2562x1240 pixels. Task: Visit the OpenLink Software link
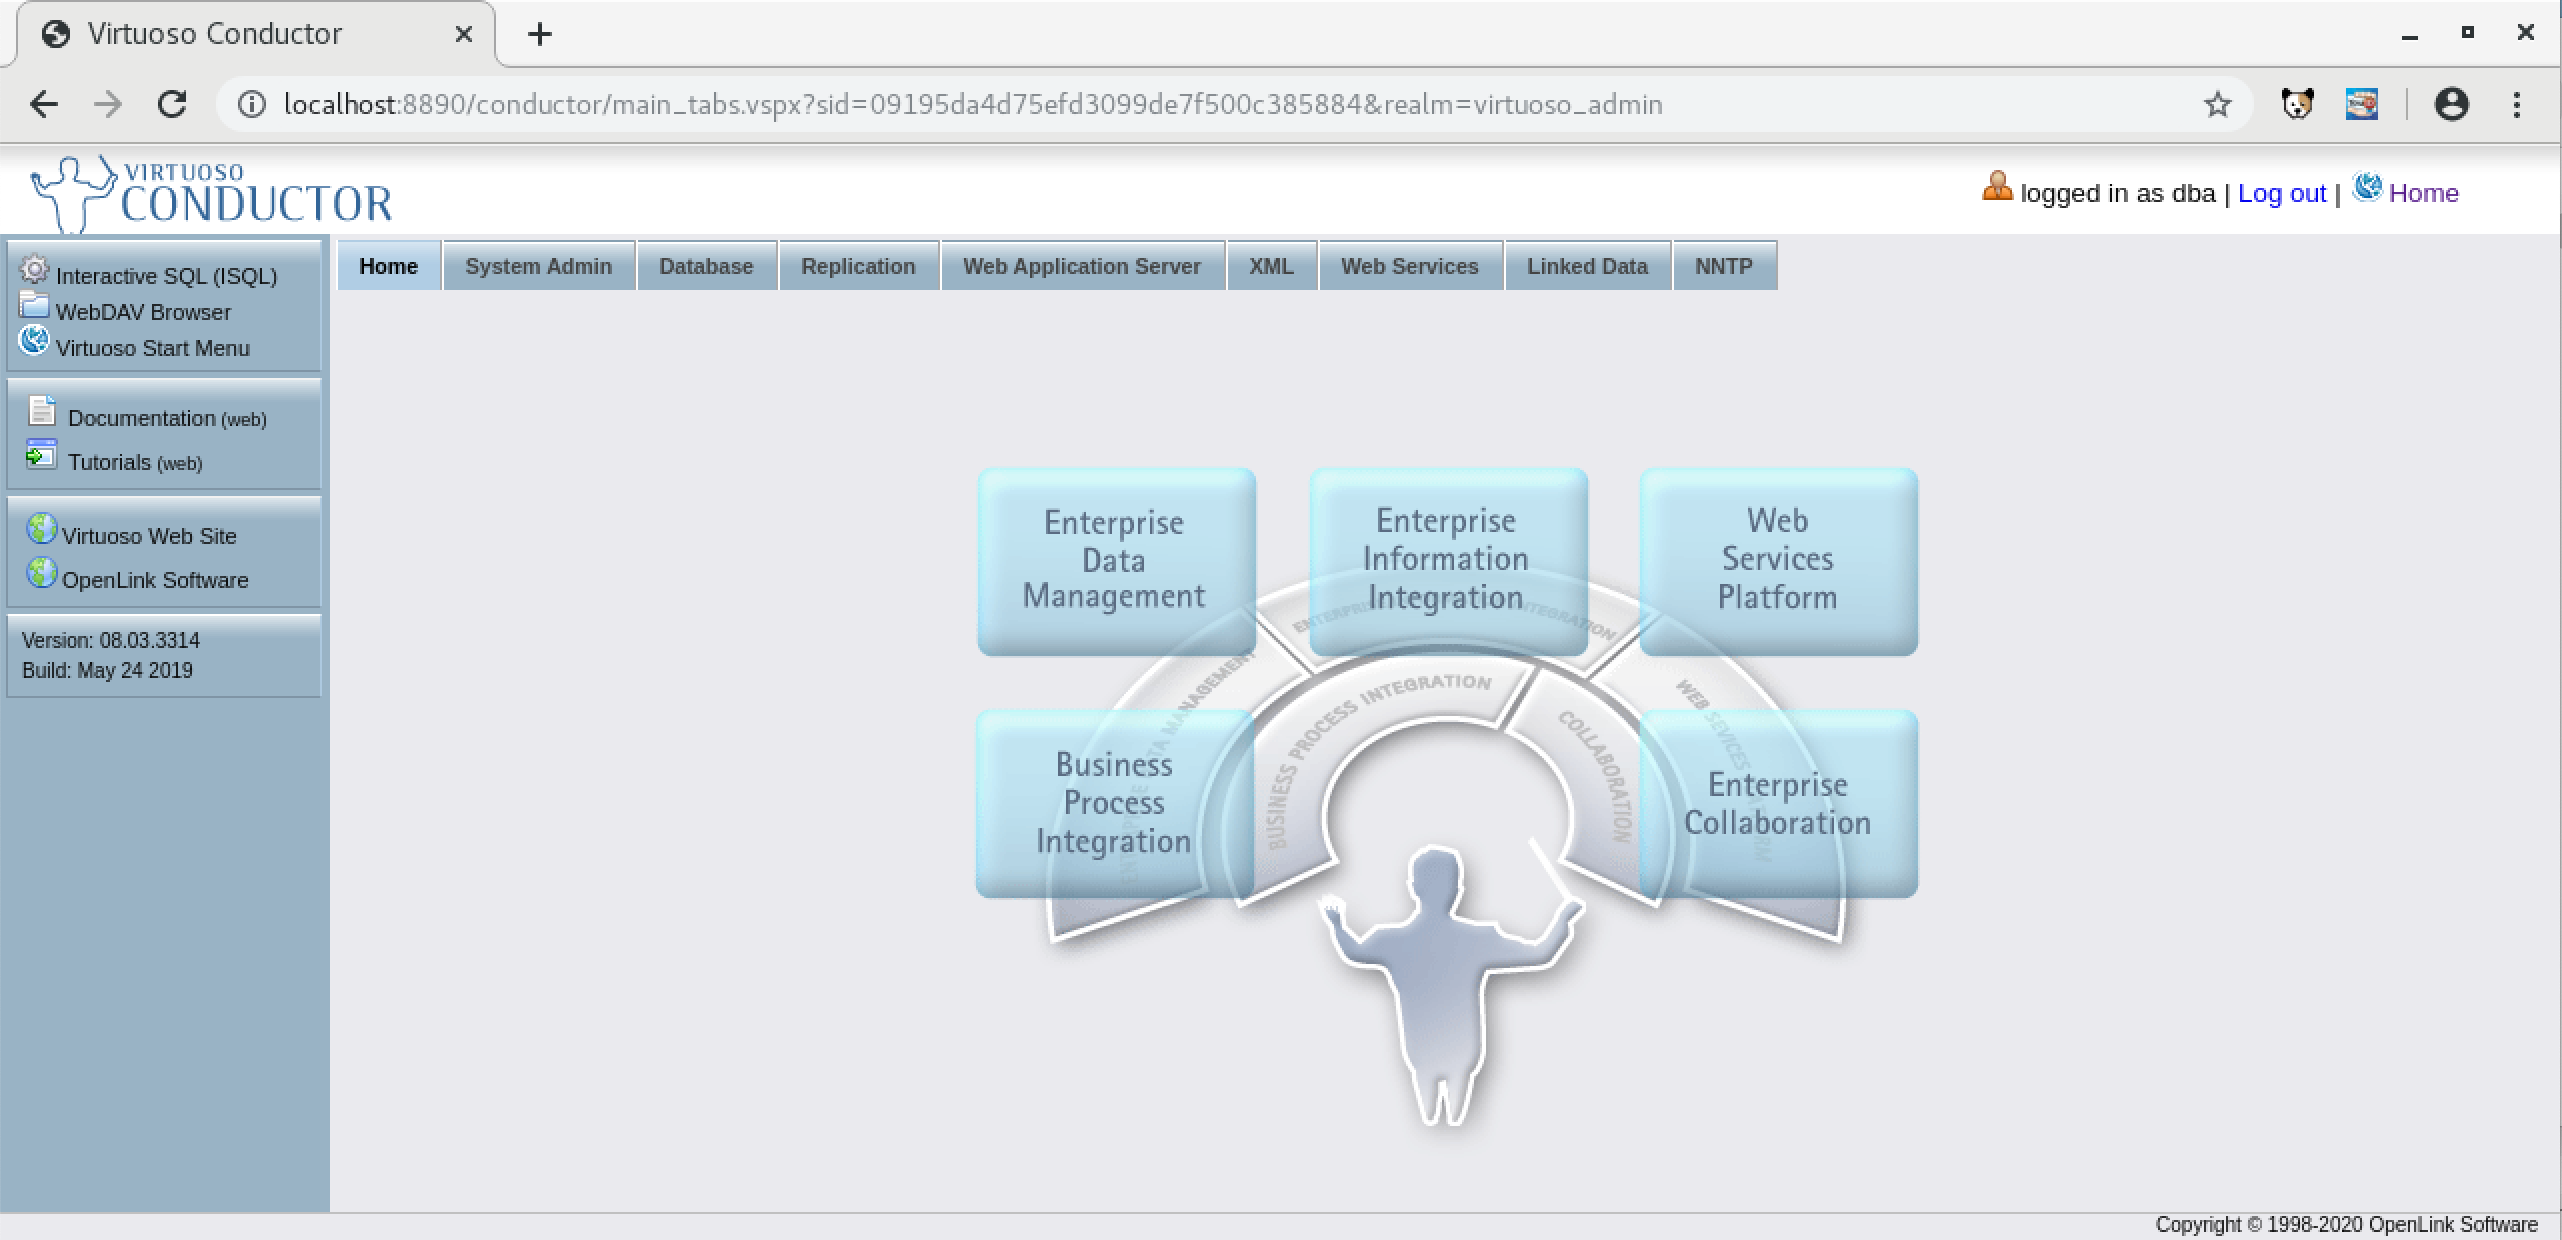pos(155,580)
